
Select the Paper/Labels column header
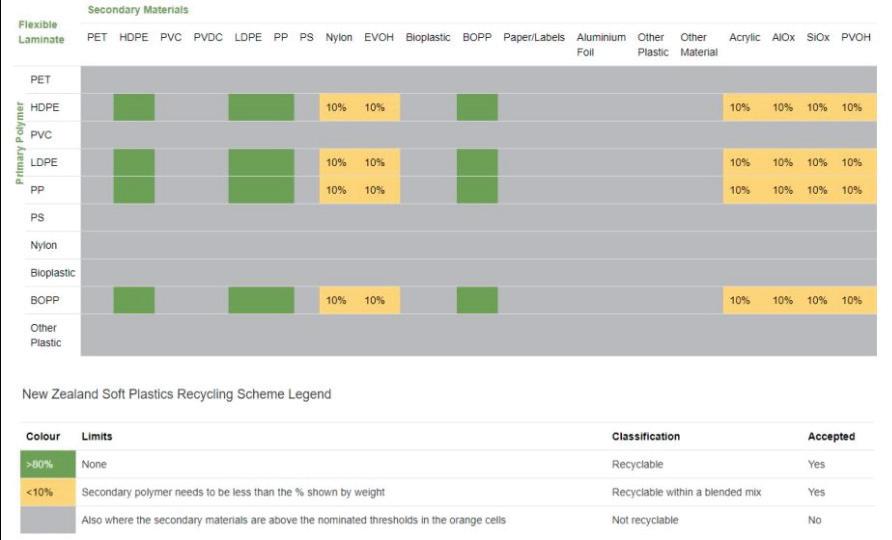pos(534,37)
